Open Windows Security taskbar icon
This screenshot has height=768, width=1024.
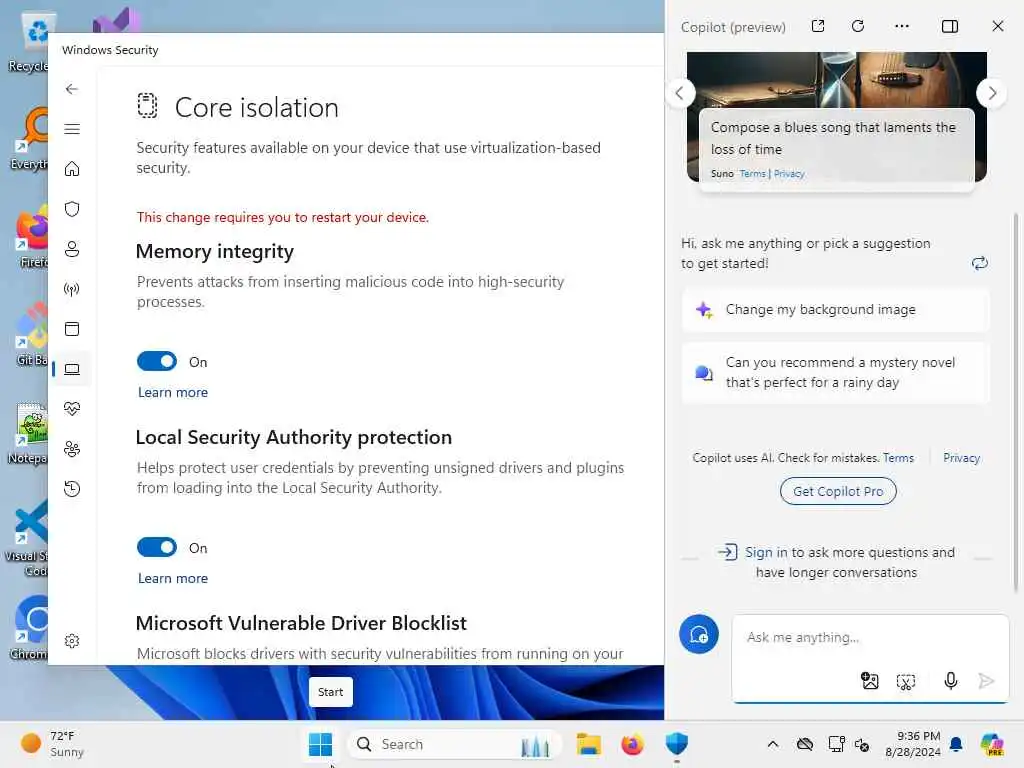point(677,744)
